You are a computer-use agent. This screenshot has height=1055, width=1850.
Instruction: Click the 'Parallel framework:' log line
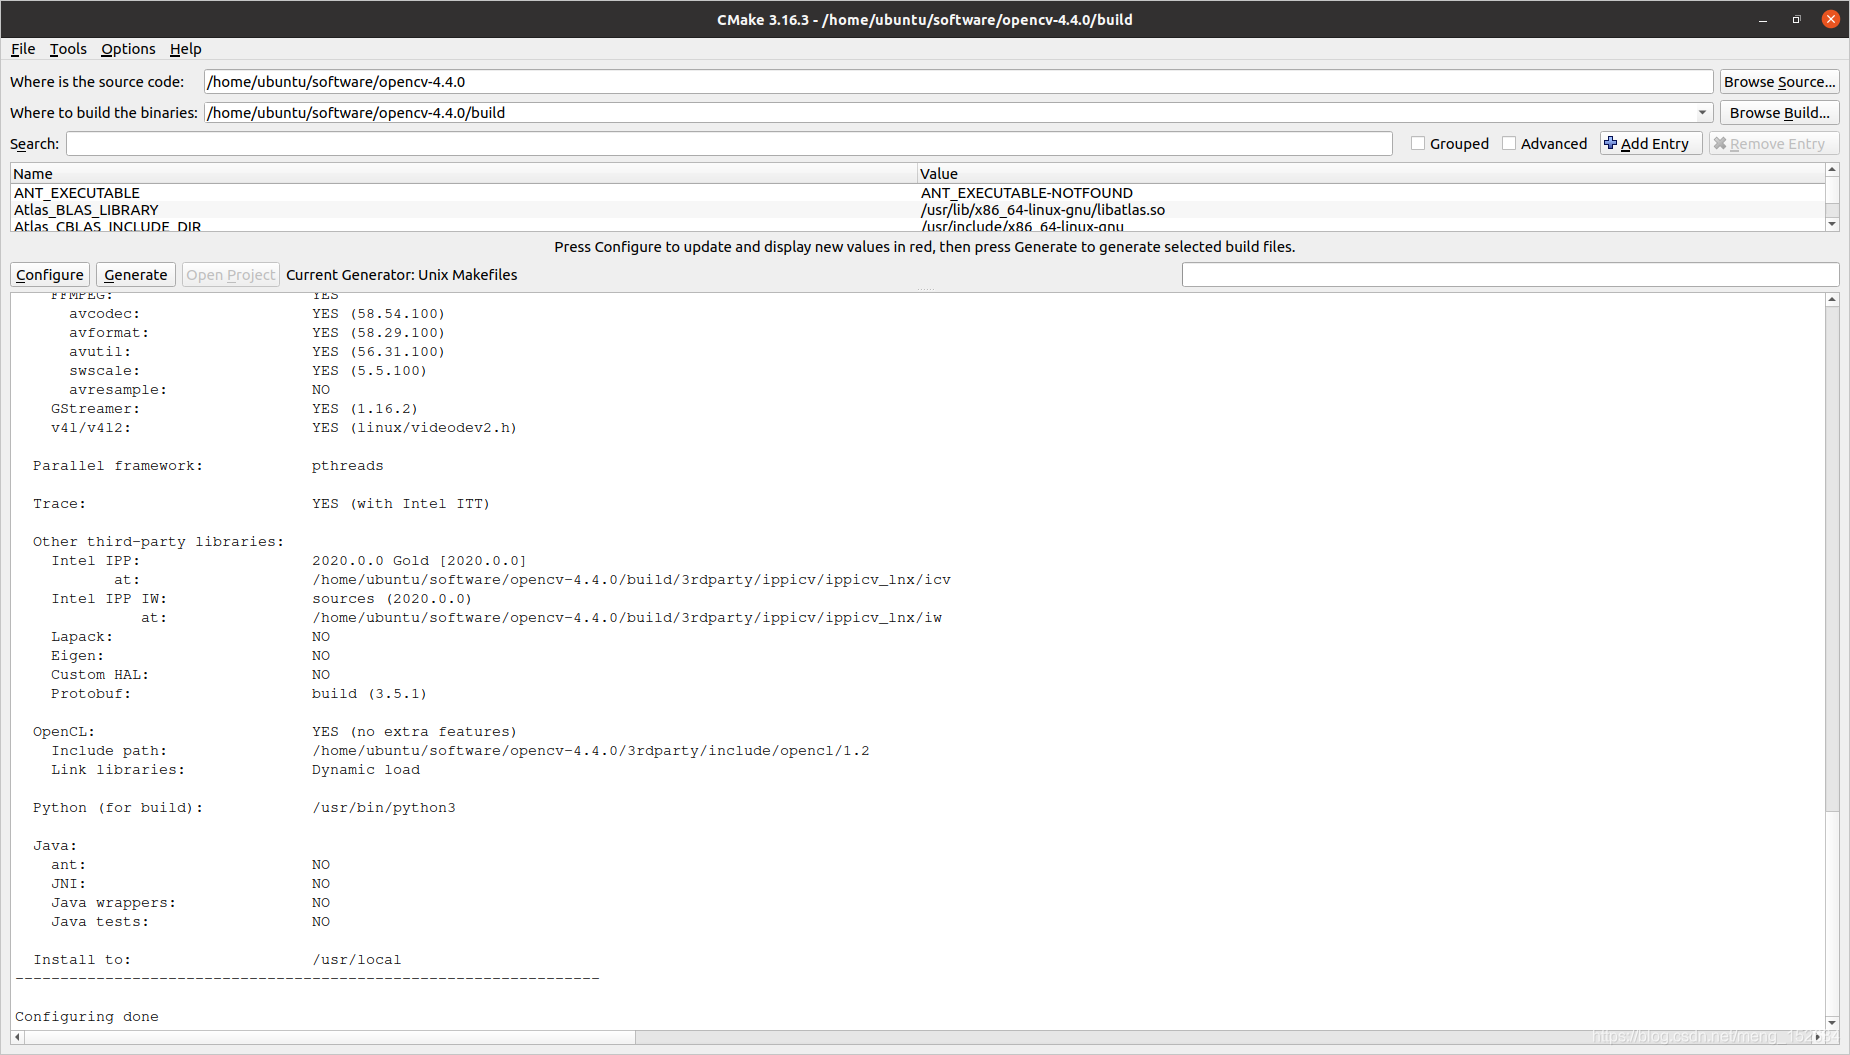[x=118, y=466]
